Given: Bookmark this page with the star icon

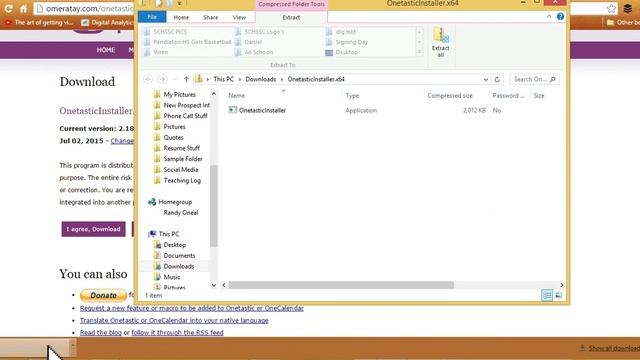Looking at the screenshot, I should click(x=611, y=9).
